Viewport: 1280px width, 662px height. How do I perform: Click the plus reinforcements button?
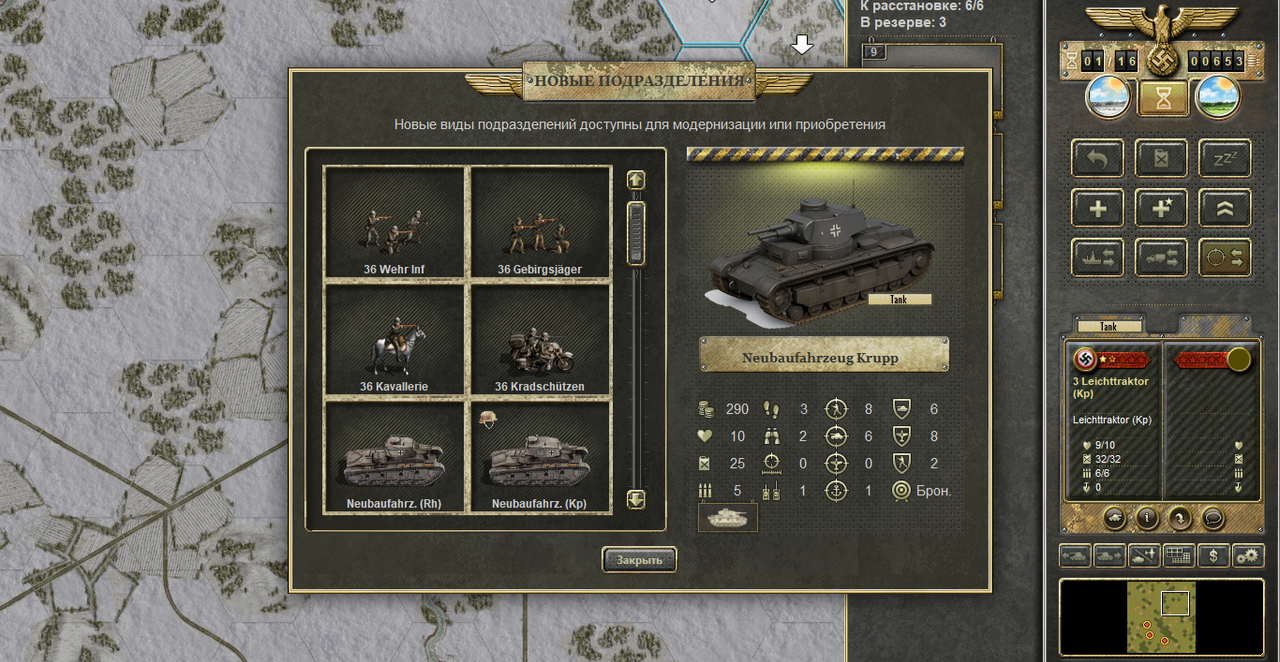[1097, 208]
